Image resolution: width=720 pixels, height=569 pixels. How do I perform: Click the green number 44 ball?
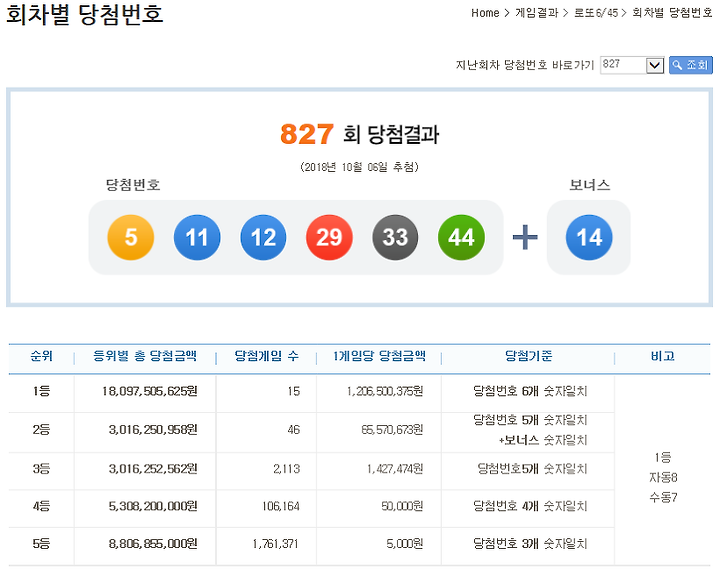(461, 237)
